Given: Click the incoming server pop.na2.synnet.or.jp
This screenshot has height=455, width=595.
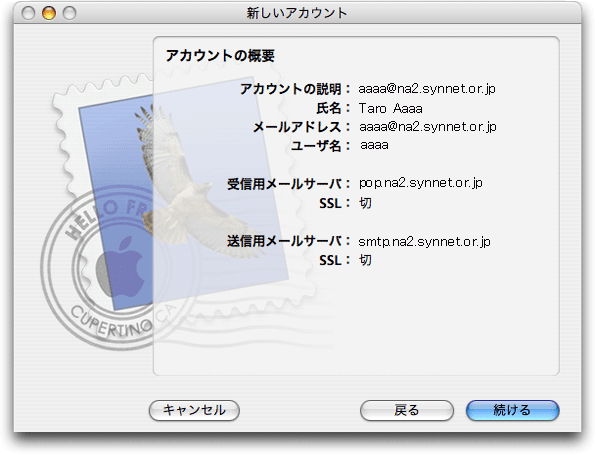Looking at the screenshot, I should [420, 183].
